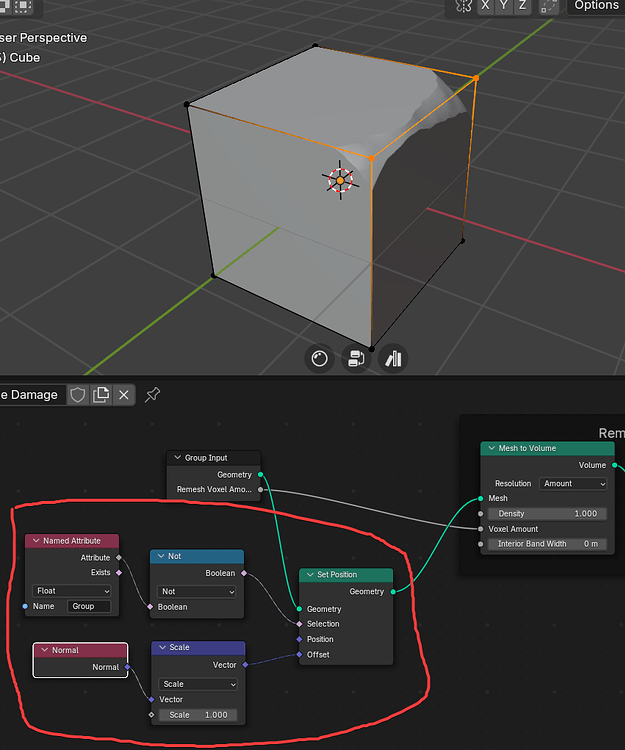Click Normal node output socket

coord(128,667)
